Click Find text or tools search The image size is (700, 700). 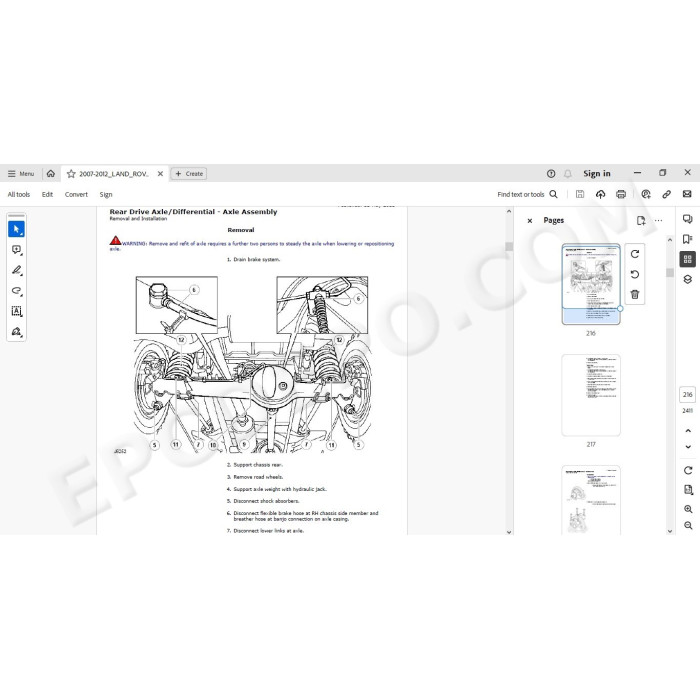[x=527, y=194]
